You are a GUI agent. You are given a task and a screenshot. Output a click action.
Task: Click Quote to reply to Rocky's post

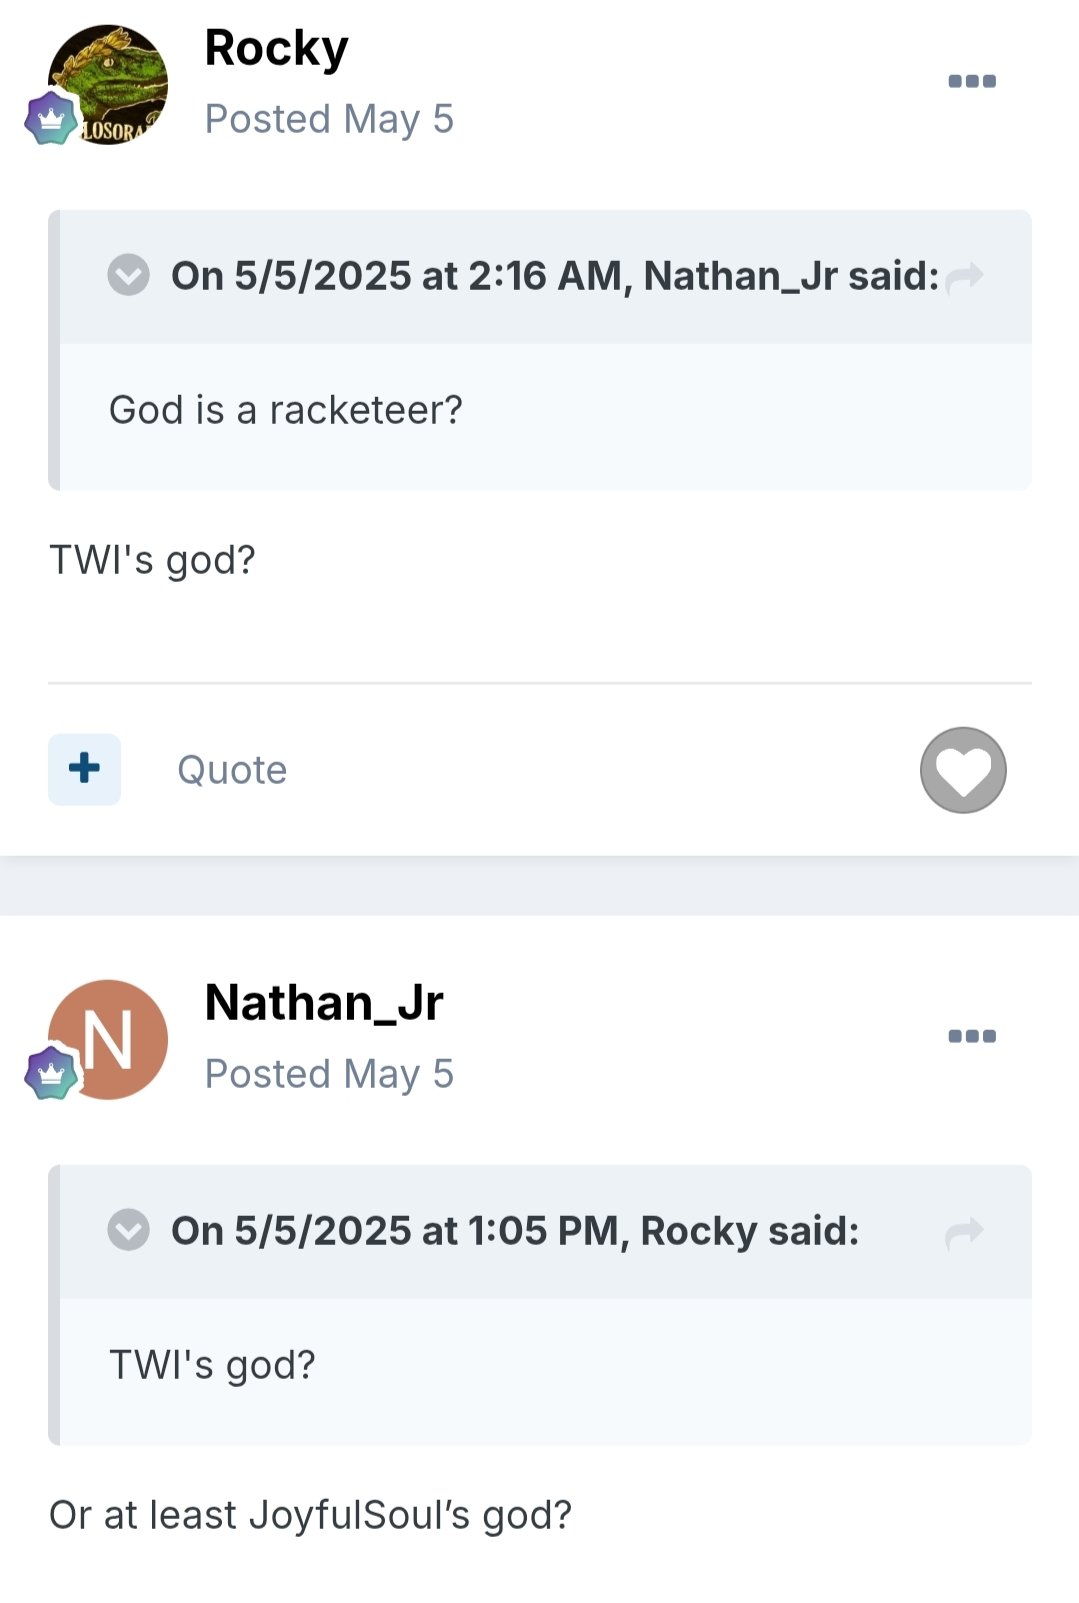point(232,770)
